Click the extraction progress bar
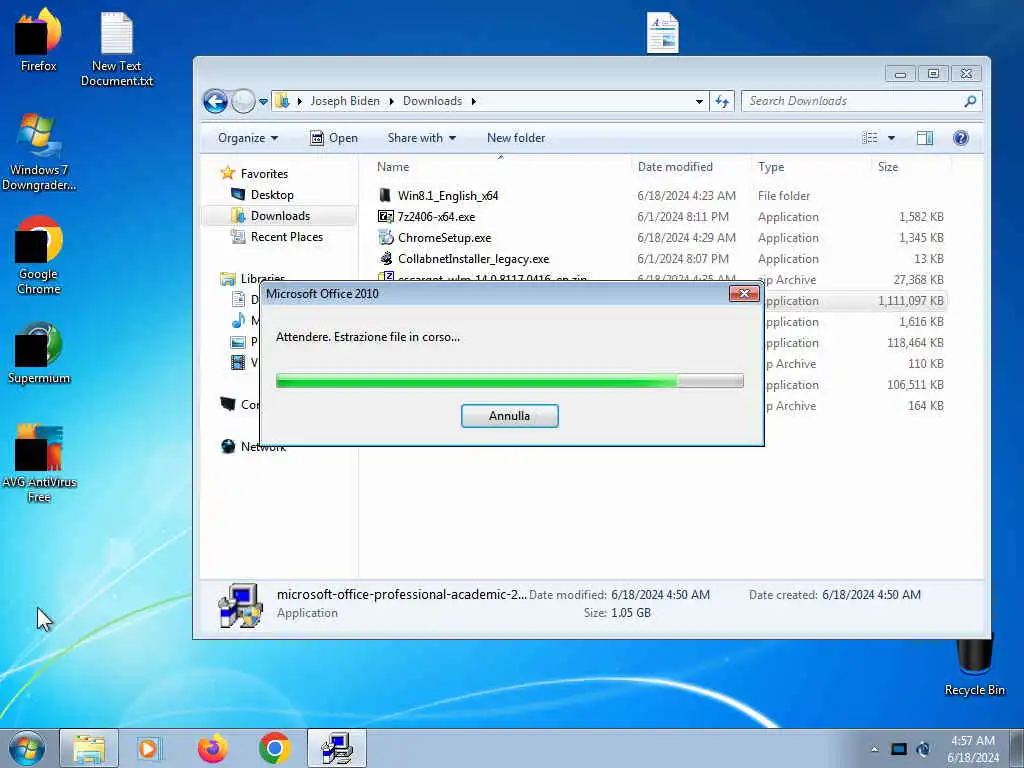 point(509,381)
